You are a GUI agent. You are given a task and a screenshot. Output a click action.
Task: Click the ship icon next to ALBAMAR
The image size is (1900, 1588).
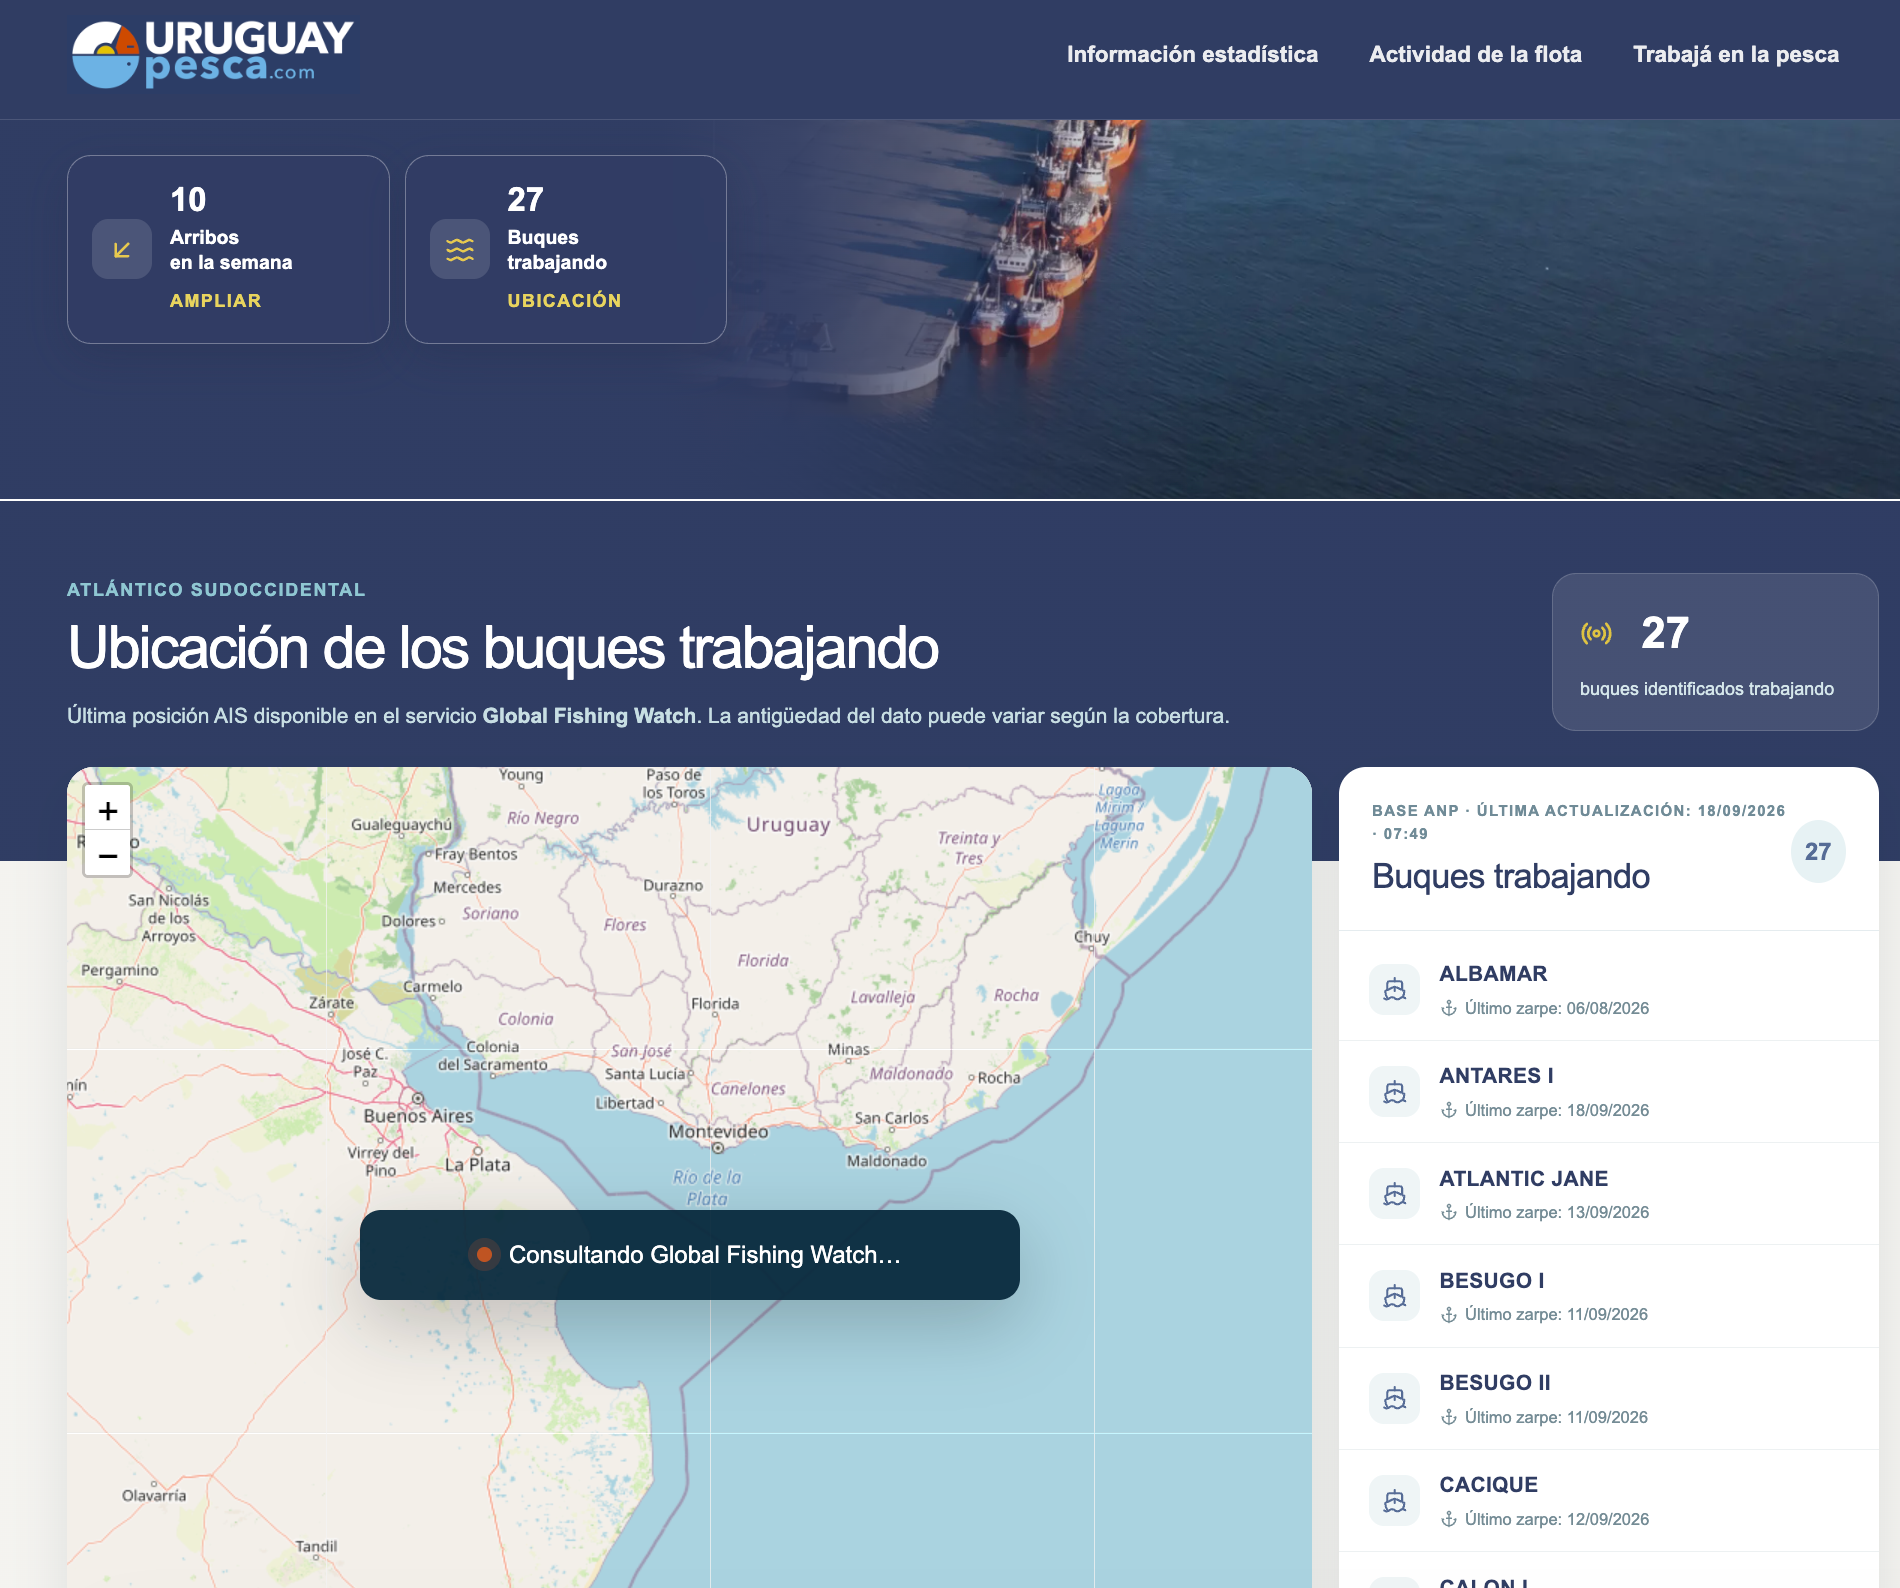pyautogui.click(x=1394, y=989)
